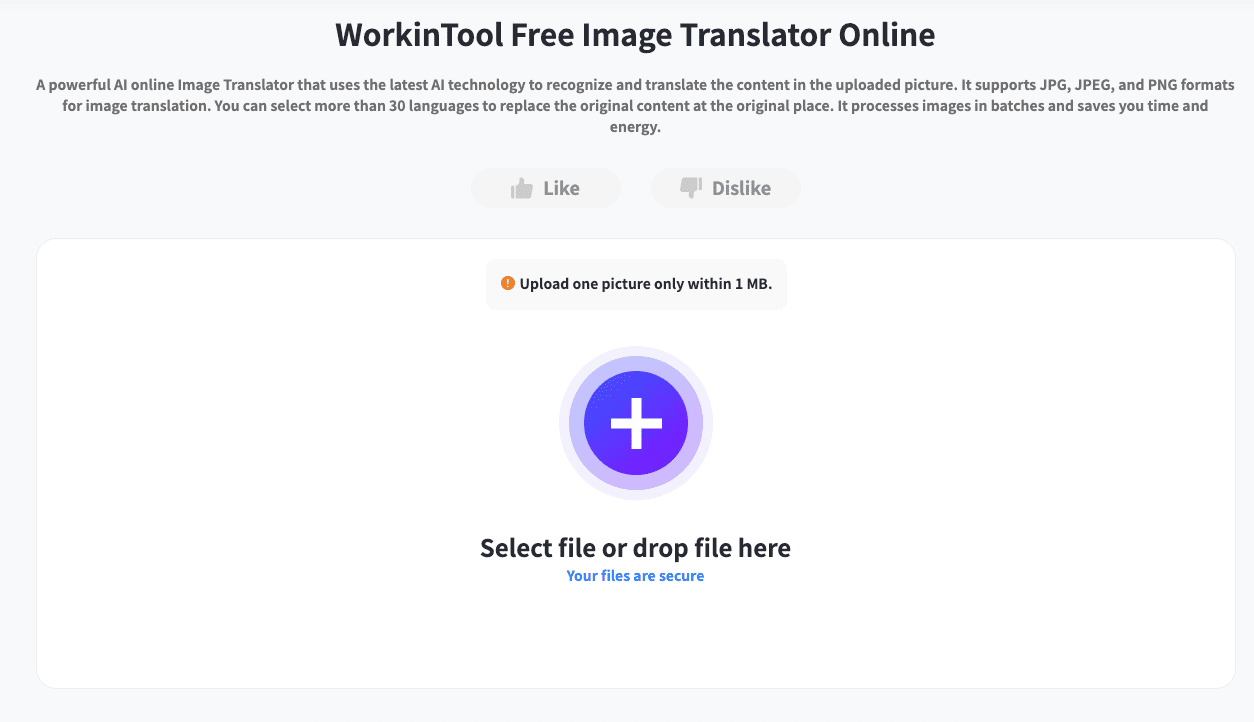
Task: Click the exclamation badge near upload limit text
Action: point(506,284)
